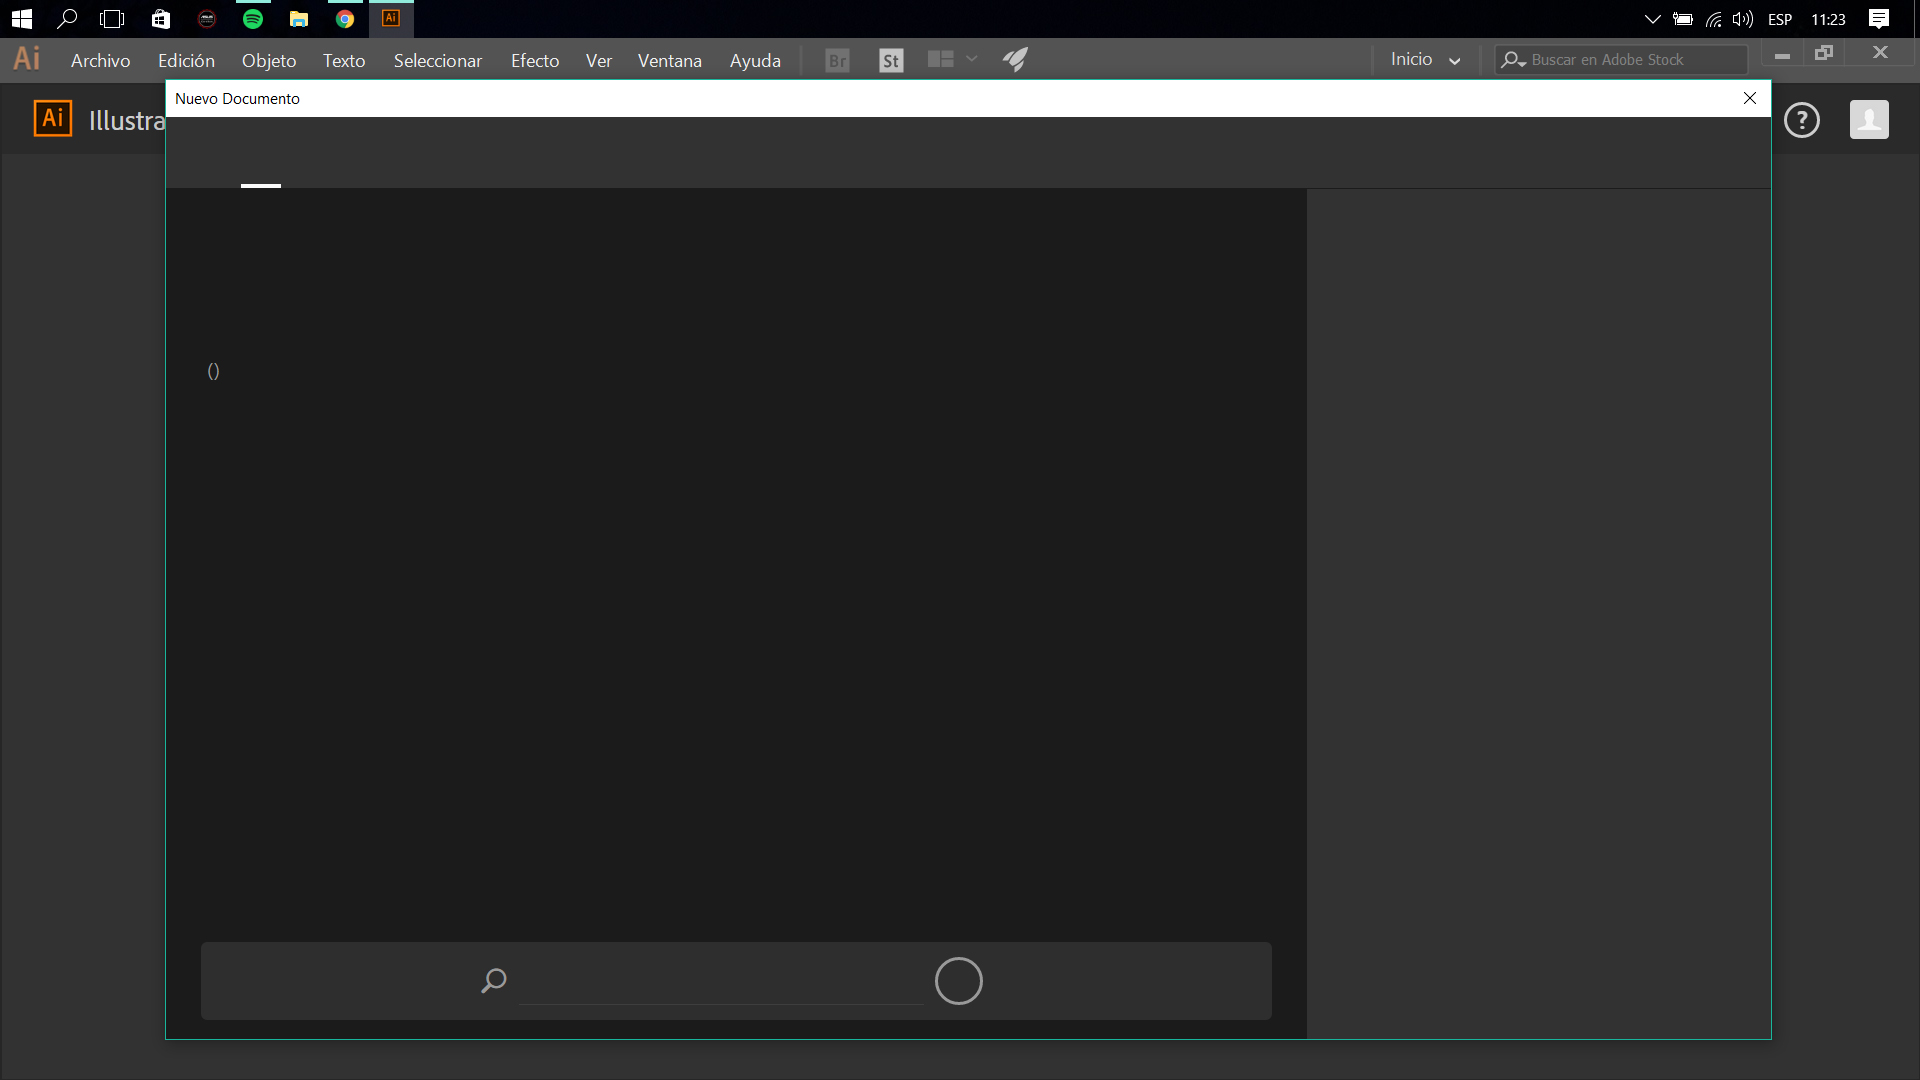Show hidden tray icons via the chevron

[x=1653, y=18]
